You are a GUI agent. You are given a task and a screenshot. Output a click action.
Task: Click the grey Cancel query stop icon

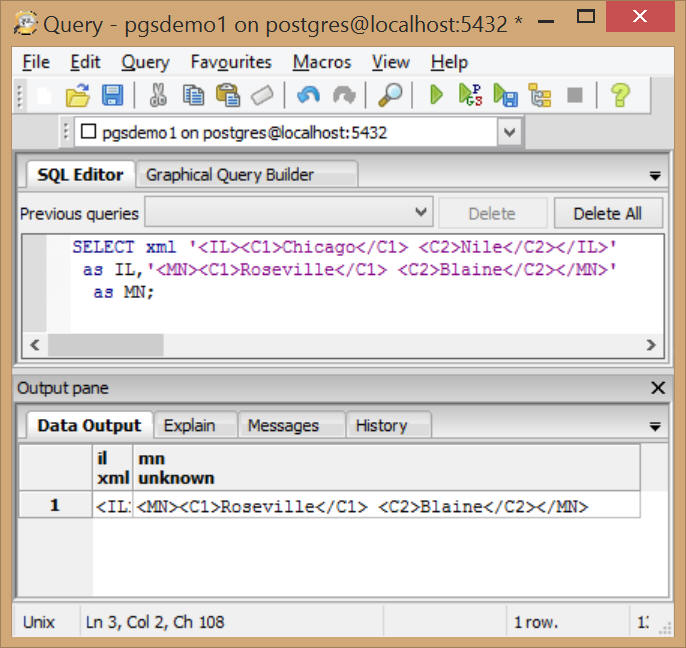575,95
